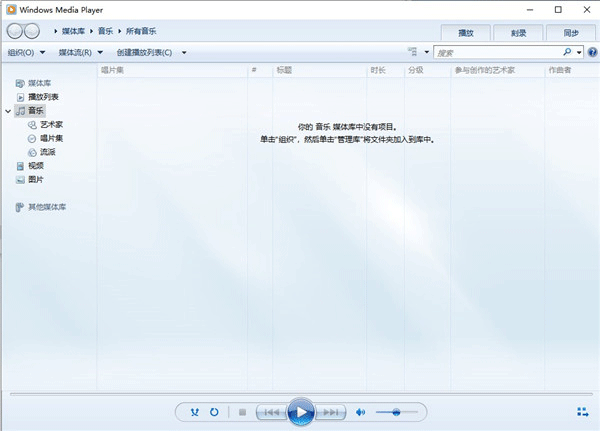Expand the breadcrumb arrow before 媒体库
This screenshot has height=431, width=600.
(x=55, y=31)
